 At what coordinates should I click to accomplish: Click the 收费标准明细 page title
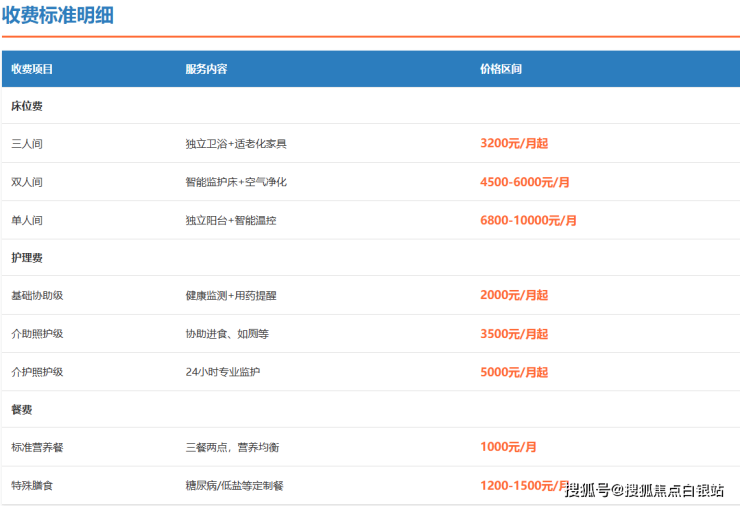pos(57,15)
